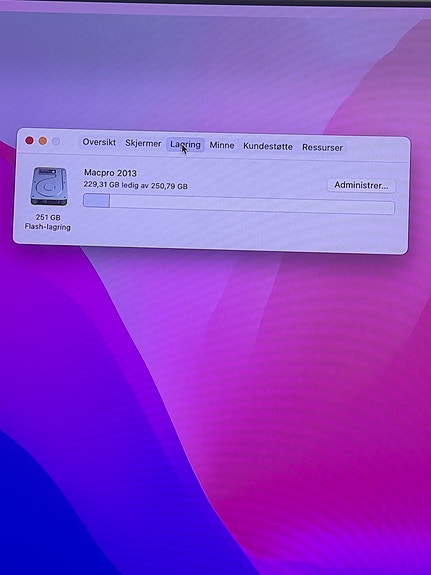431x575 pixels.
Task: Click the greyed-out zoom window button
Action: point(56,141)
